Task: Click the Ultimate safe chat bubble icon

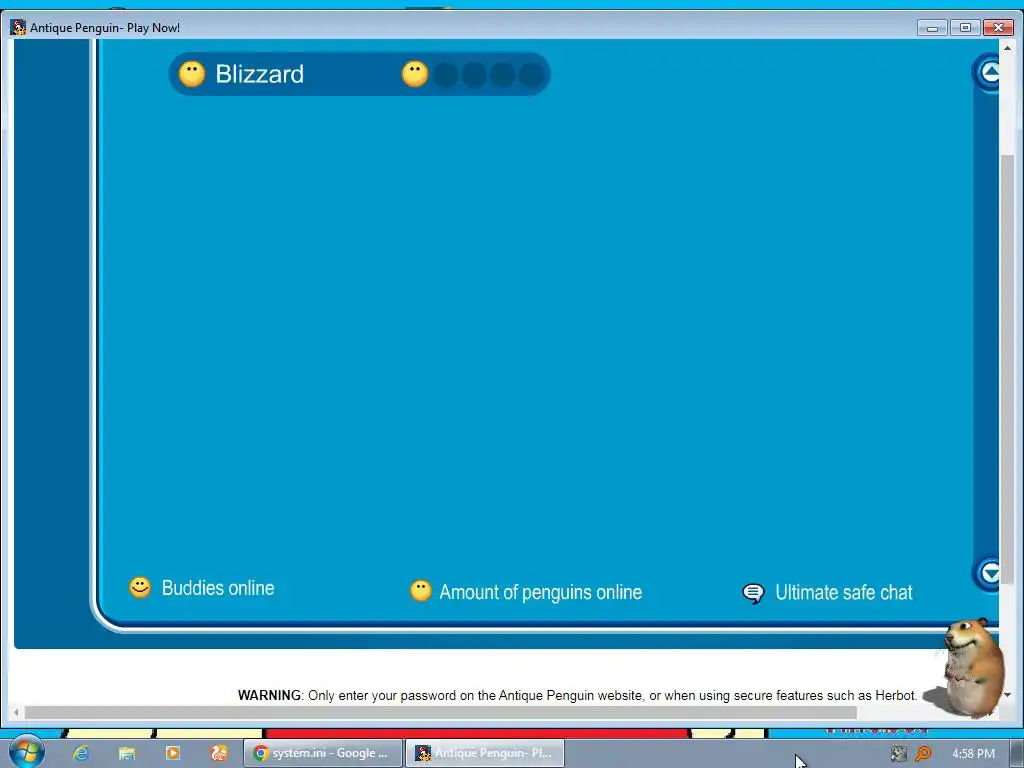Action: tap(753, 593)
